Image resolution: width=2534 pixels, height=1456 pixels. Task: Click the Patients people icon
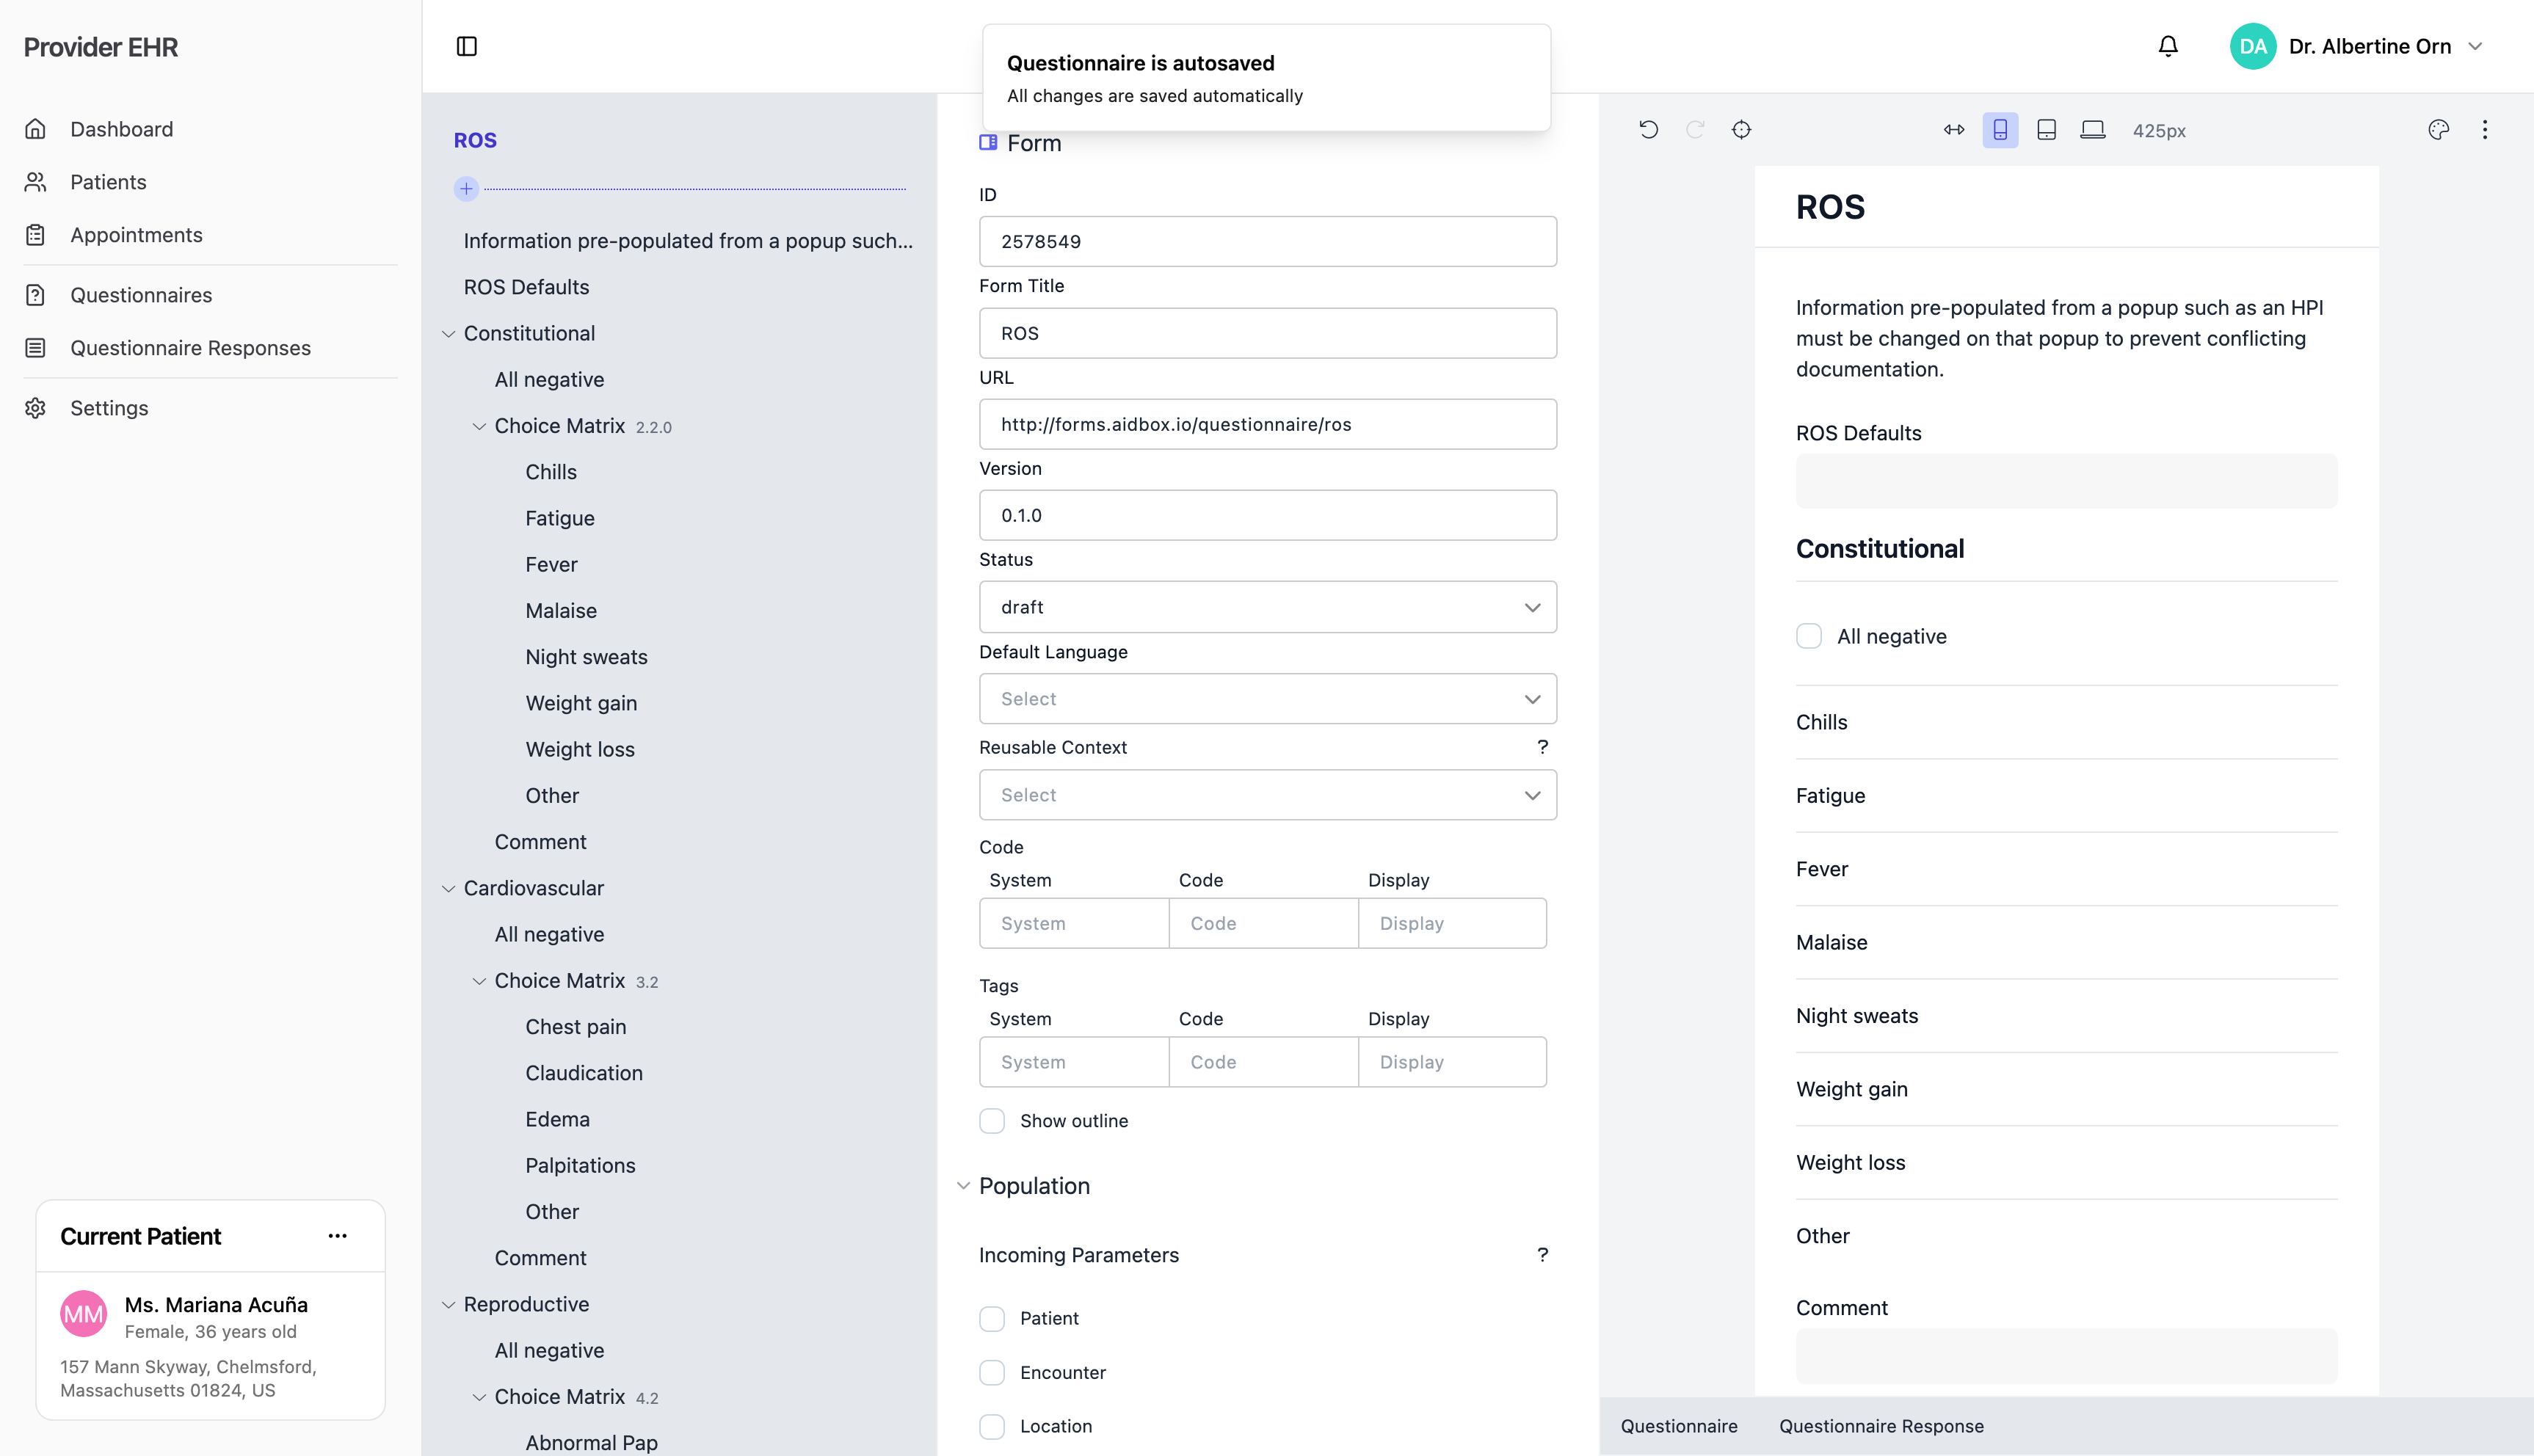(36, 182)
